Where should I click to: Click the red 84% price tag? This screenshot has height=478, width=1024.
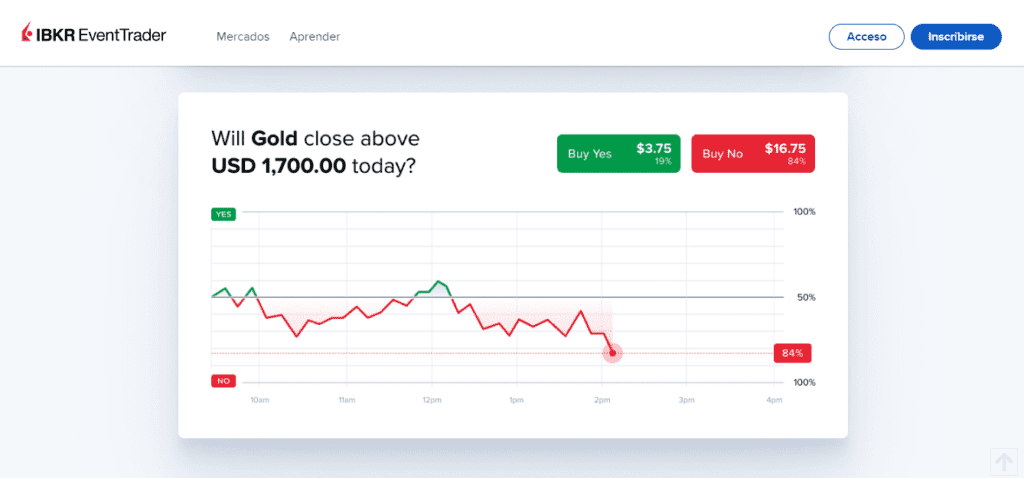(792, 353)
